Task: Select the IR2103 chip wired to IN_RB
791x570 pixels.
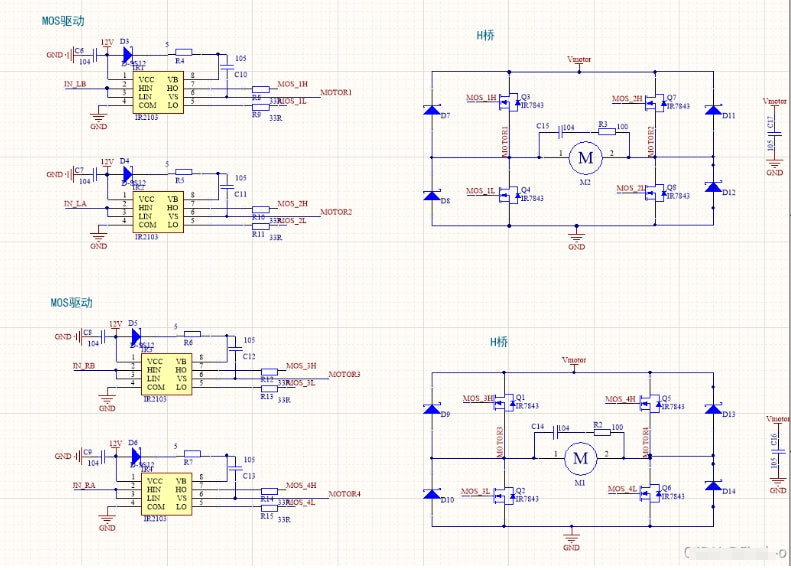Action: click(x=166, y=374)
